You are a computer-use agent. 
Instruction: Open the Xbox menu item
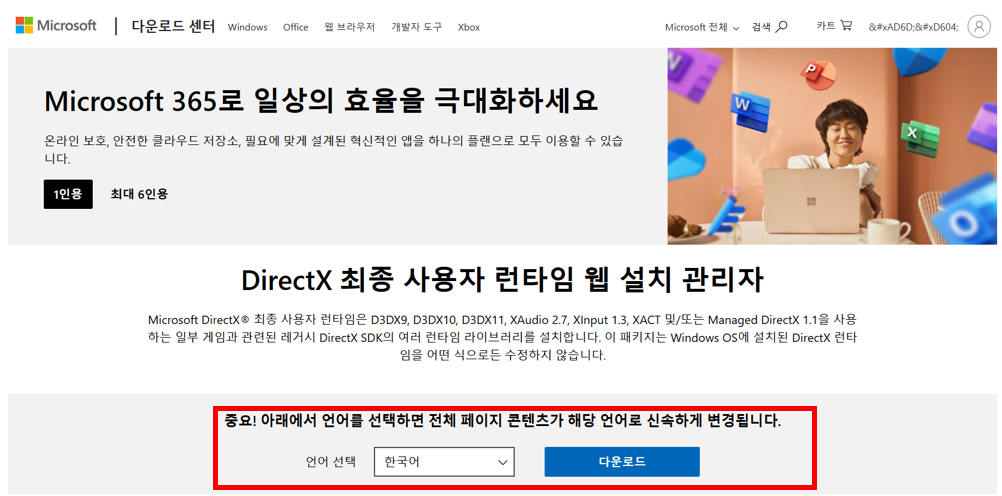pos(469,27)
